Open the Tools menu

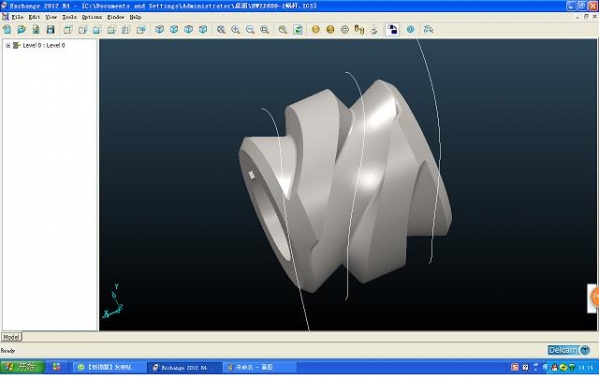point(70,17)
